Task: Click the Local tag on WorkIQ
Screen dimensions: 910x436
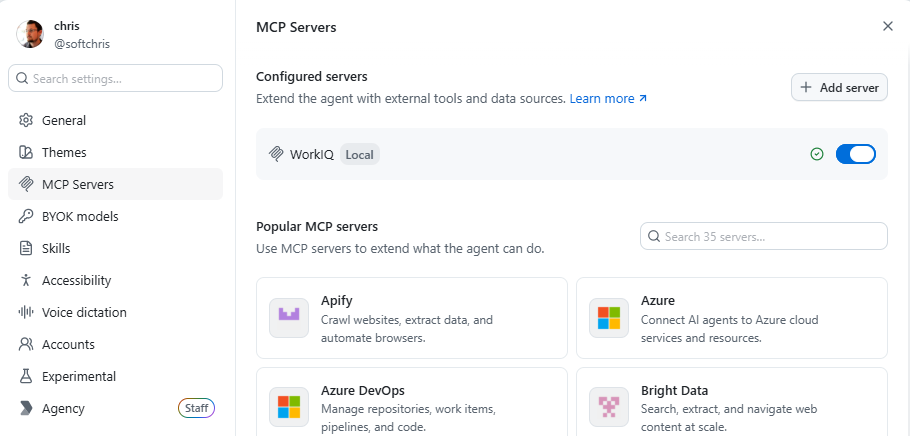Action: coord(359,154)
